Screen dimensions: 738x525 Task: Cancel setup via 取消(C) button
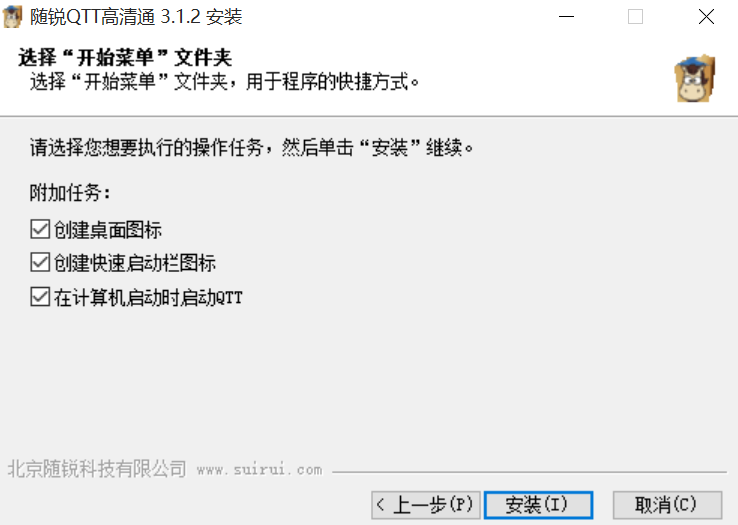667,505
